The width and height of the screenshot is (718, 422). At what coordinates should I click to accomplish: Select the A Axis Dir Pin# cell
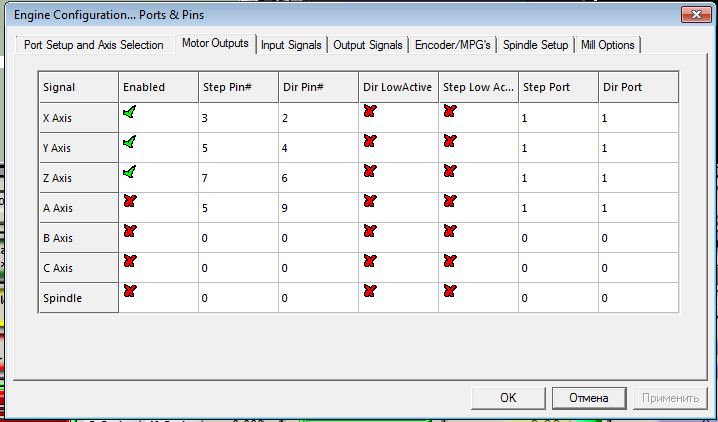point(318,208)
